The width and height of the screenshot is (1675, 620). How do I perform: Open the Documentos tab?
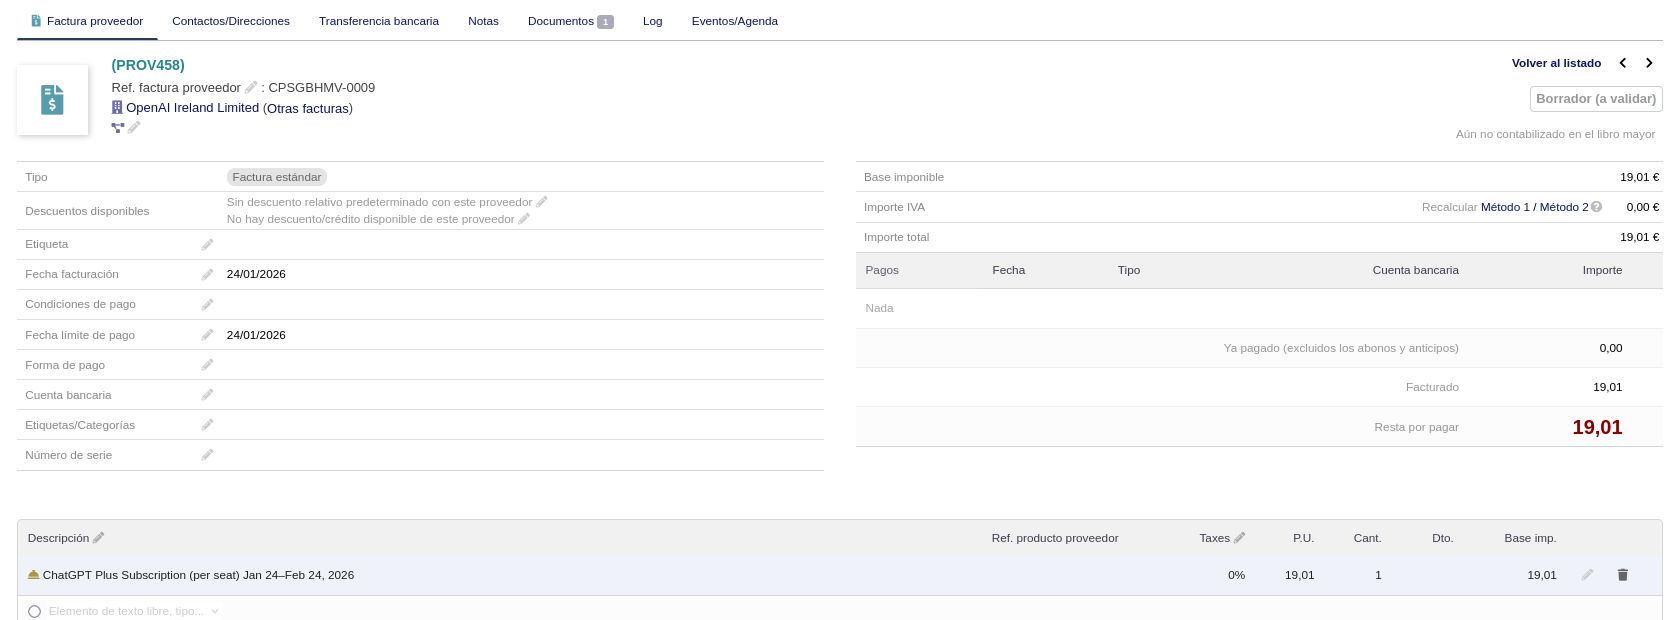(570, 21)
